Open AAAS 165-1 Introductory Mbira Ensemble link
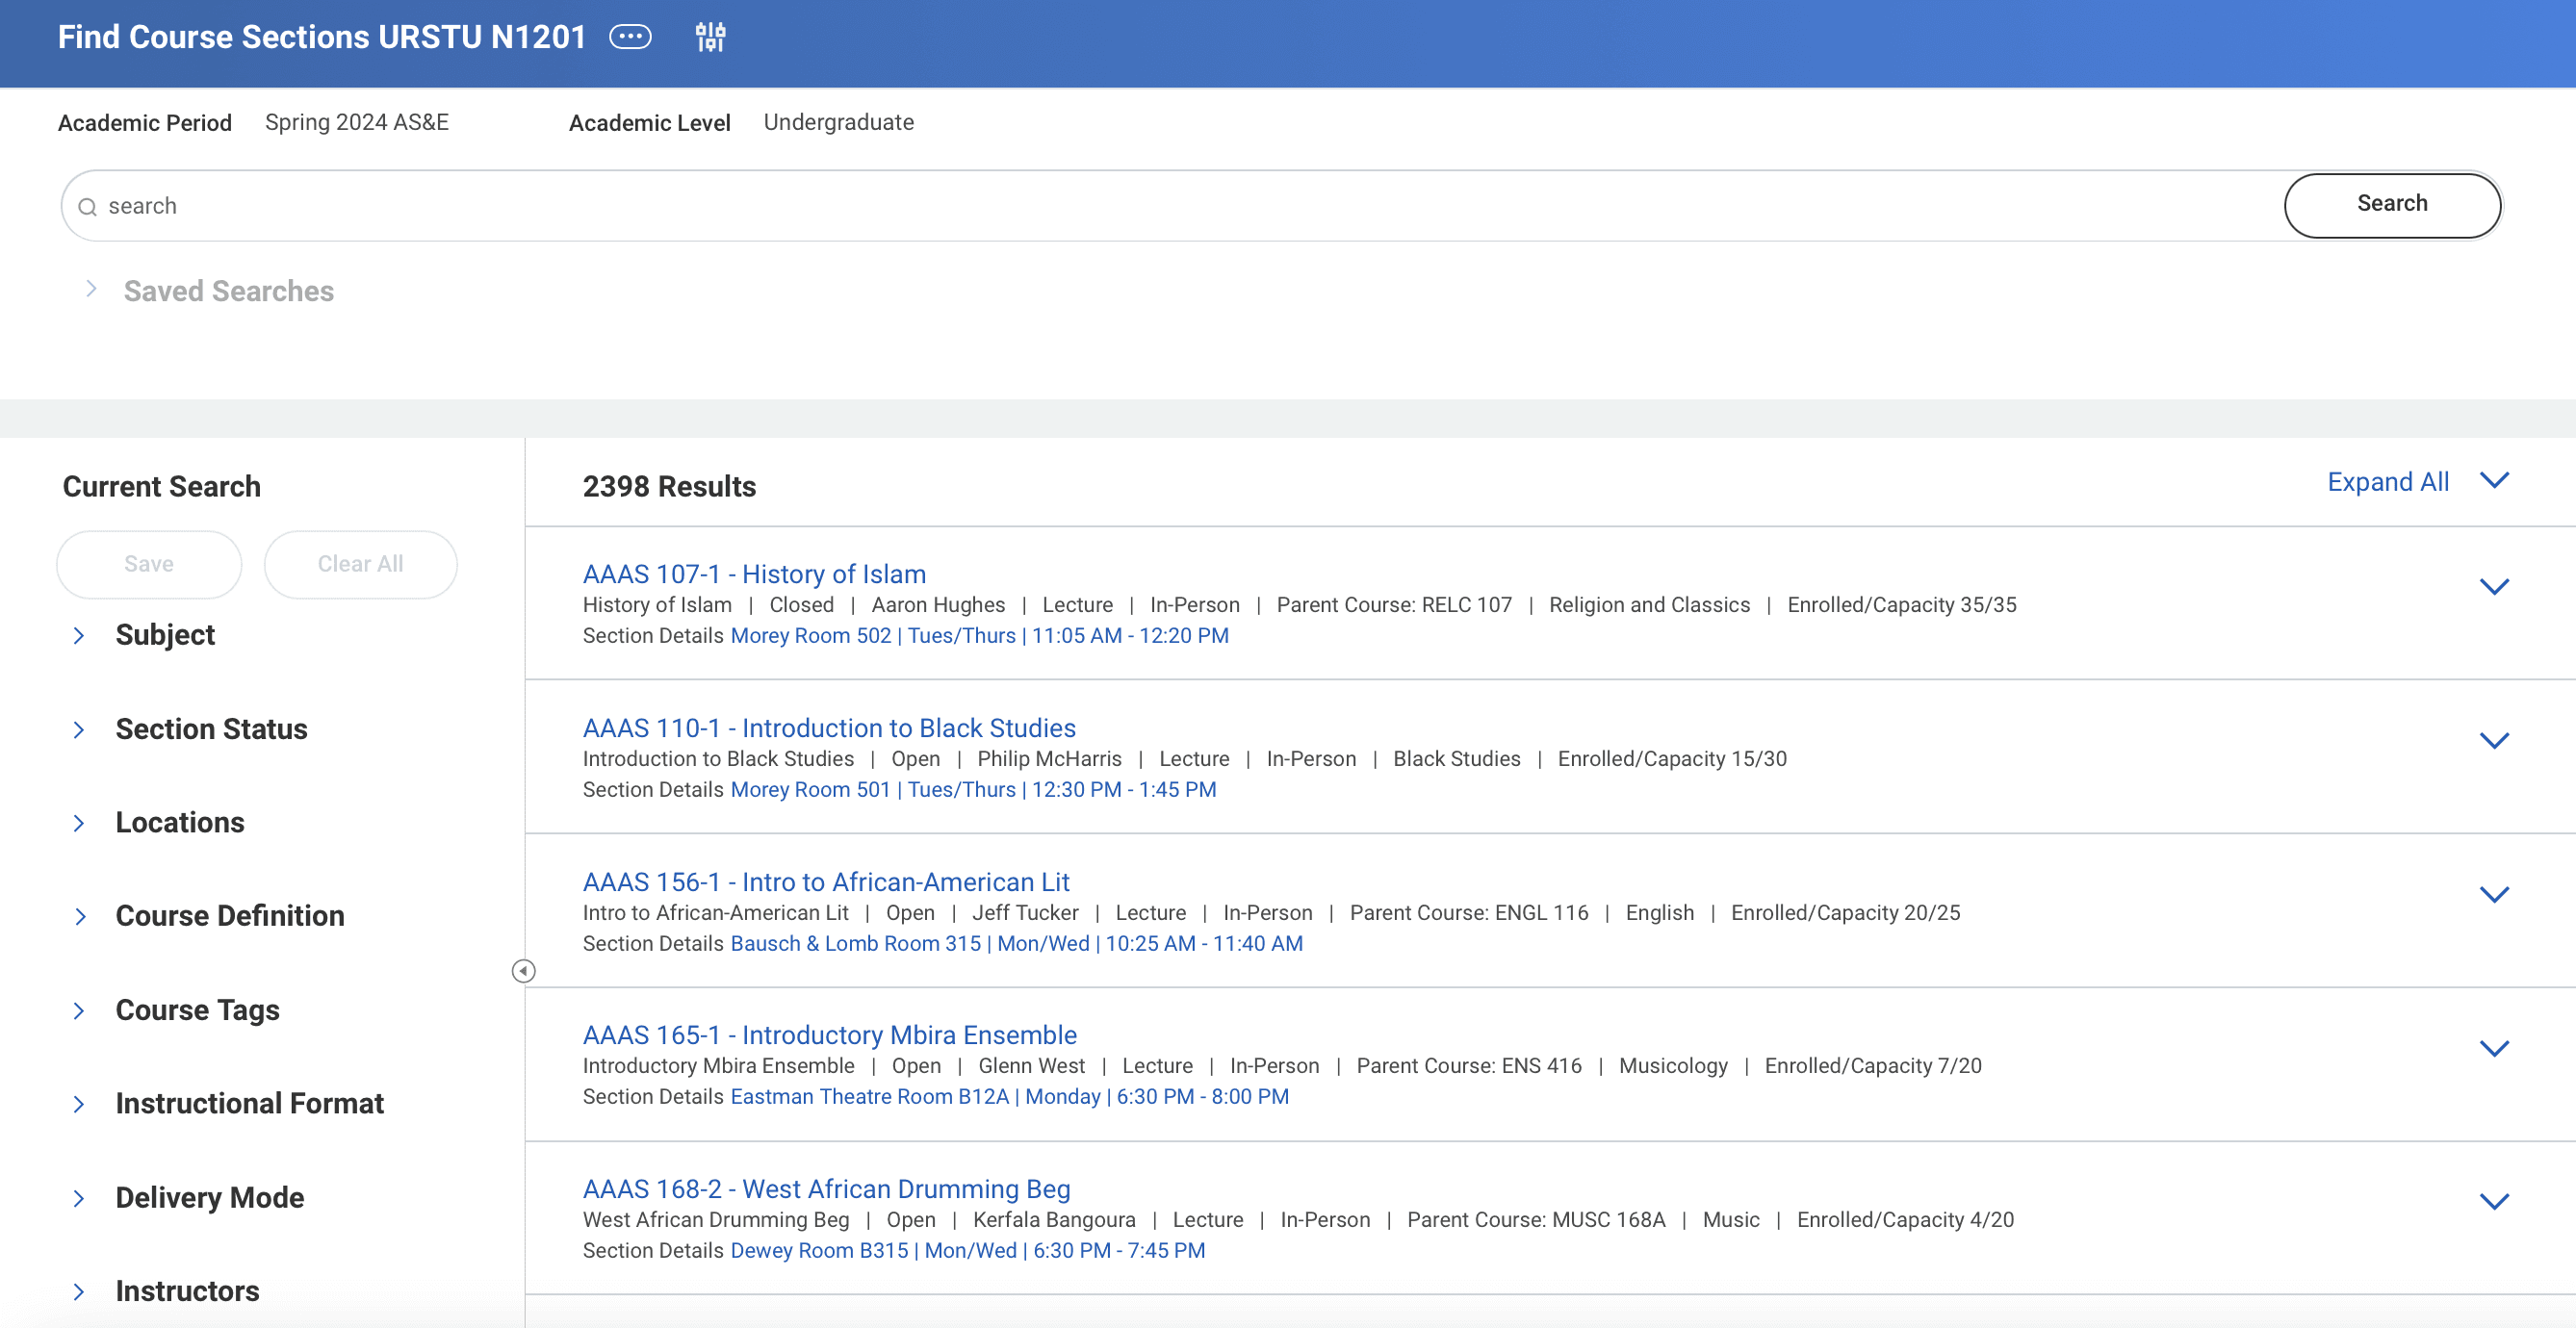2576x1328 pixels. pos(829,1035)
